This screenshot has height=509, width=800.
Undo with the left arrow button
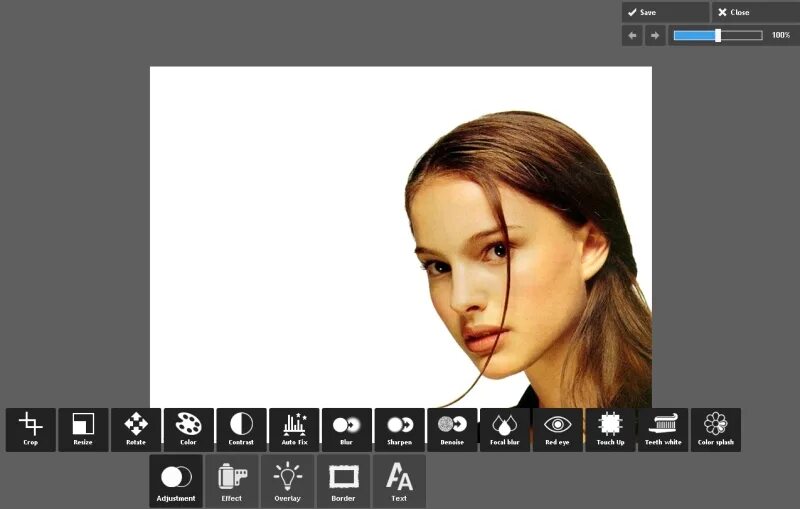pyautogui.click(x=632, y=36)
